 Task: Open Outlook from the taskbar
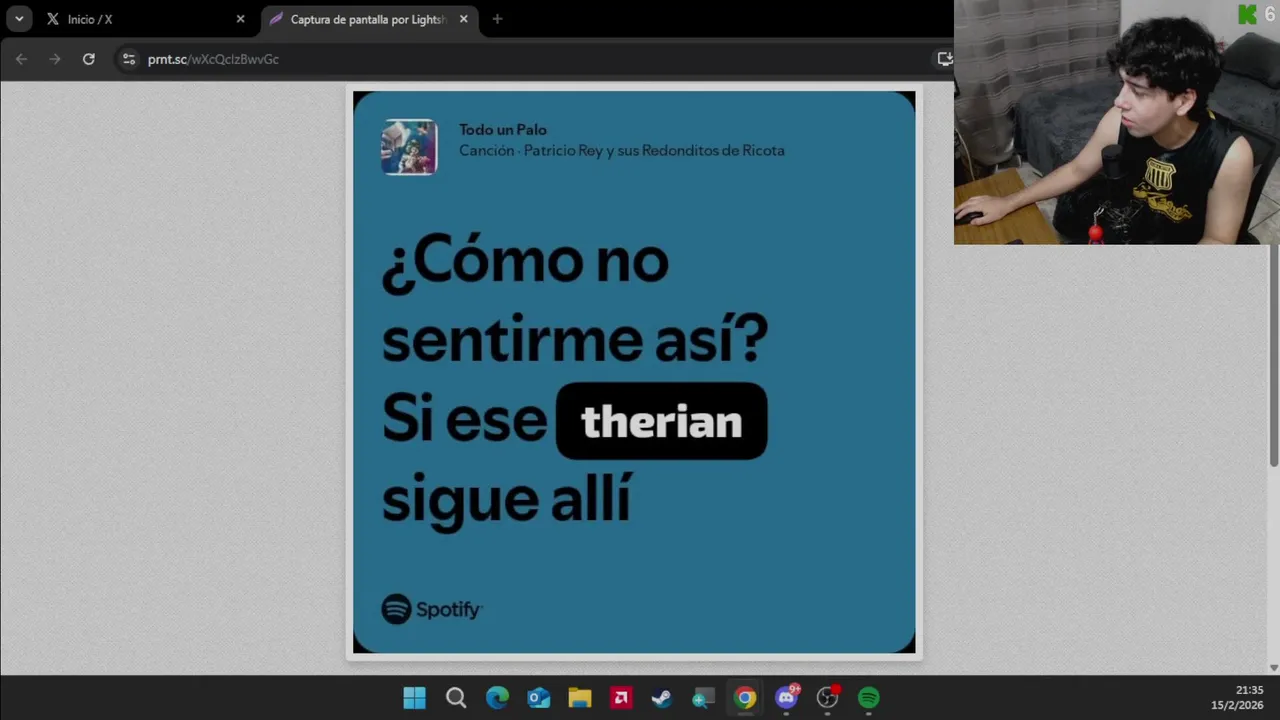coord(538,698)
